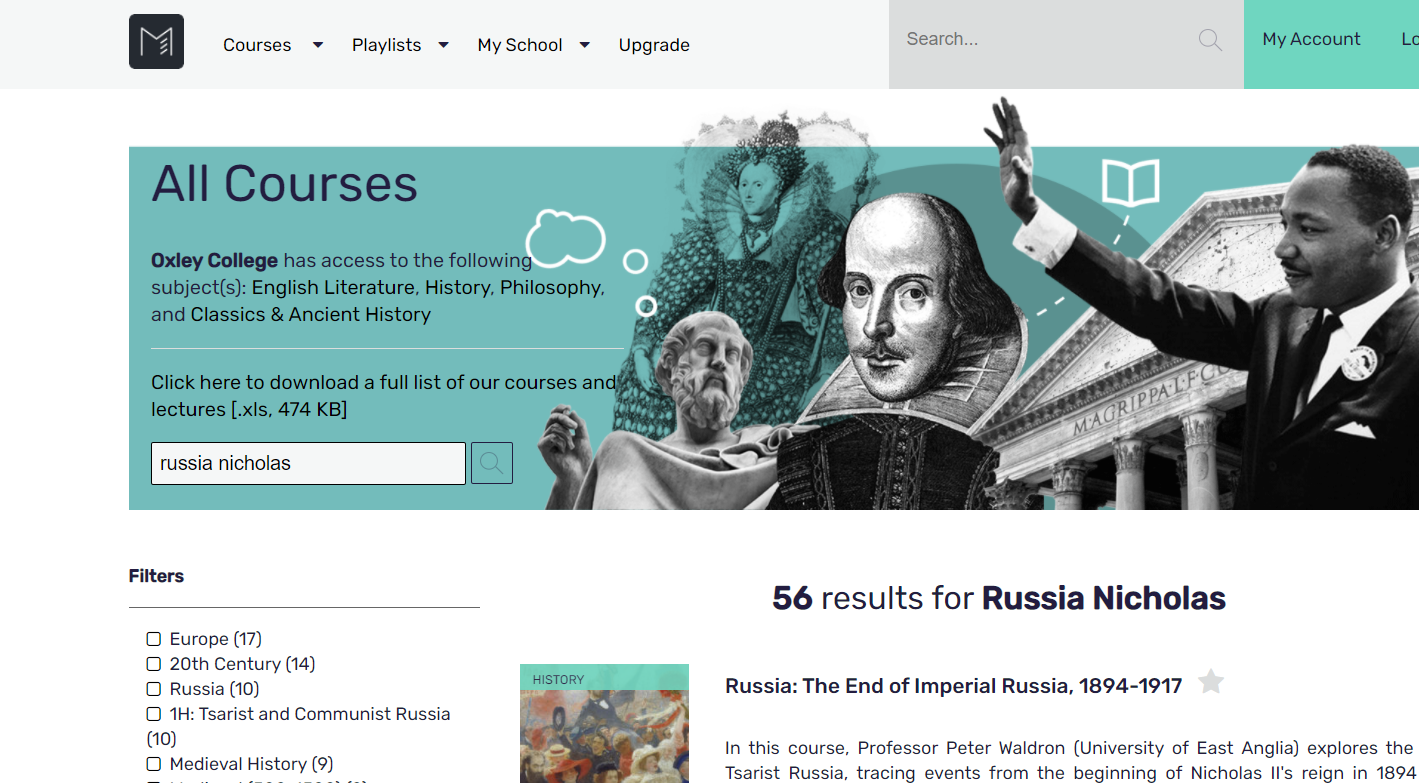Open the Playlists dropdown arrow
The width and height of the screenshot is (1419, 783).
coord(443,45)
